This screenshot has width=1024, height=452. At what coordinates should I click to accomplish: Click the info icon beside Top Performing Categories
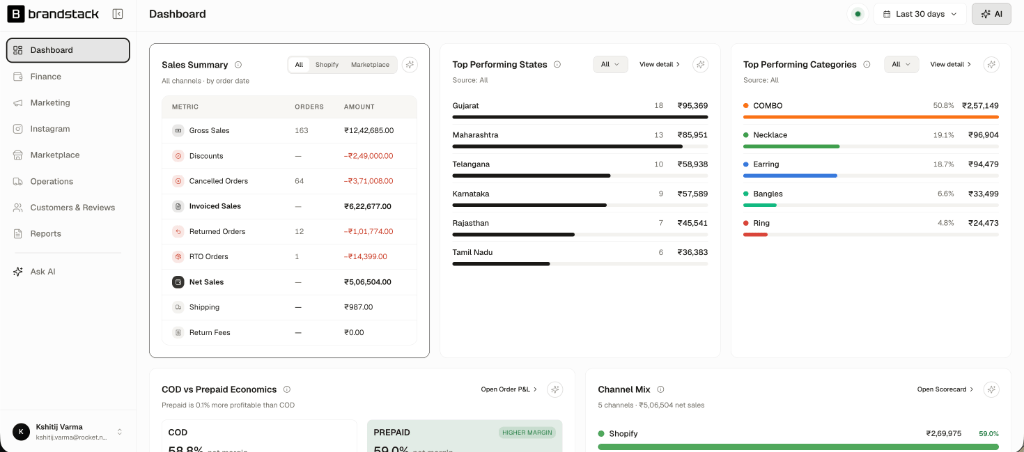(x=867, y=65)
